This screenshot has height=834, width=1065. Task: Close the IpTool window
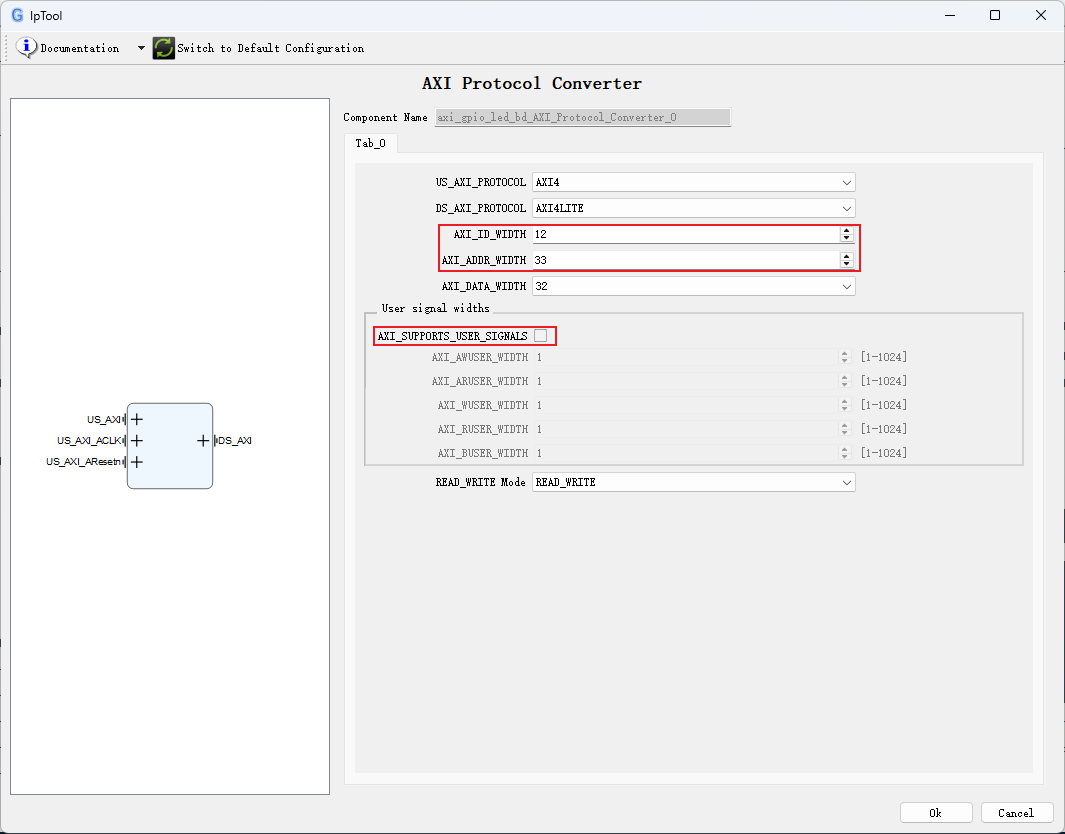coord(1041,15)
